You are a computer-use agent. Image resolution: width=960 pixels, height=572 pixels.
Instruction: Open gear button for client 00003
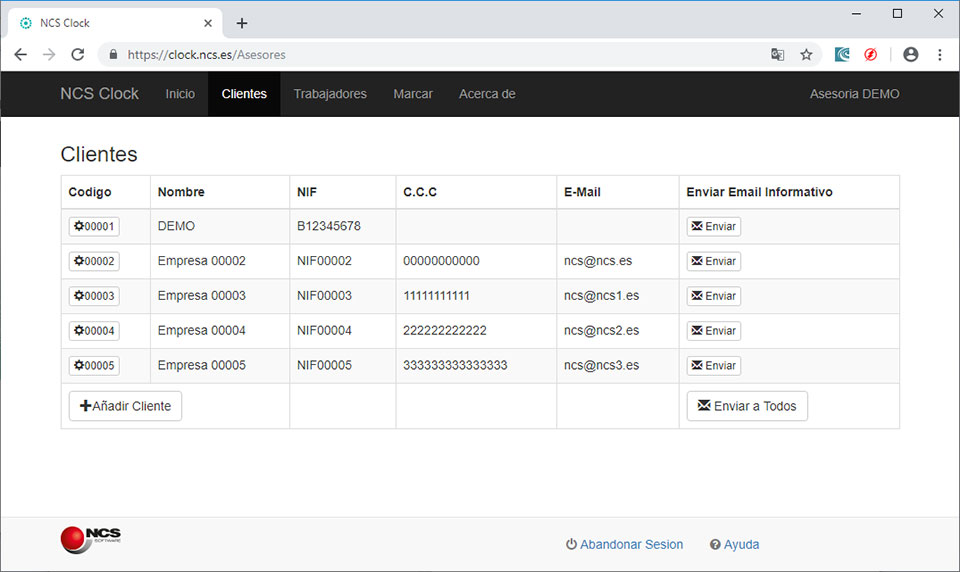(94, 296)
